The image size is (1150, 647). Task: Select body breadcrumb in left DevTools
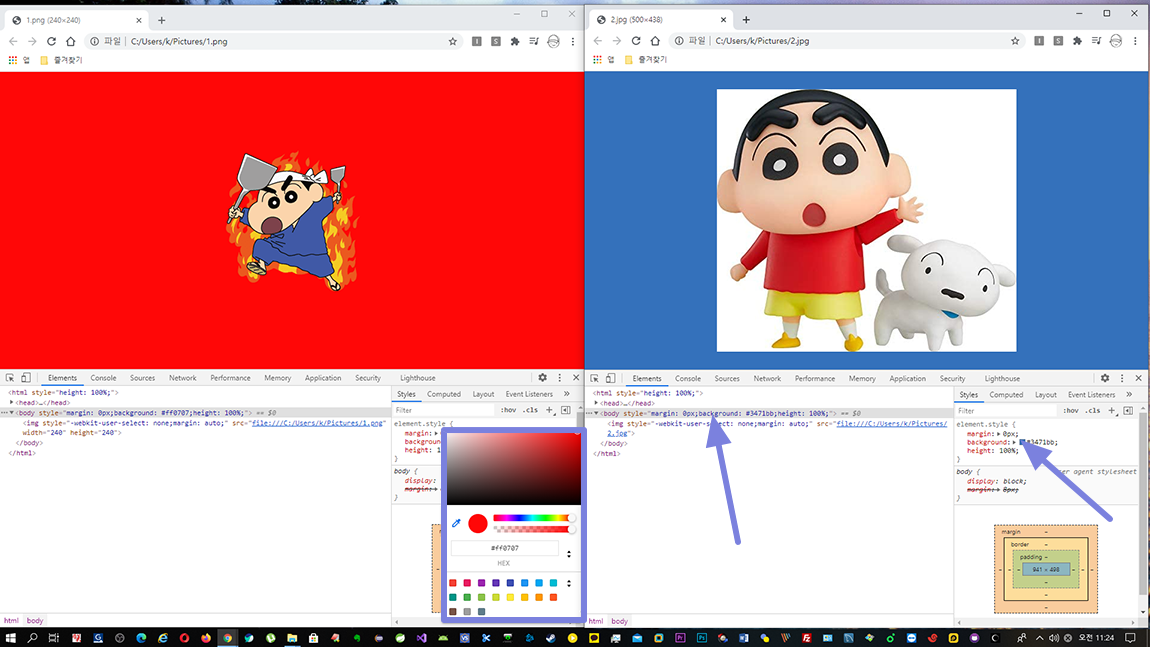coord(34,621)
